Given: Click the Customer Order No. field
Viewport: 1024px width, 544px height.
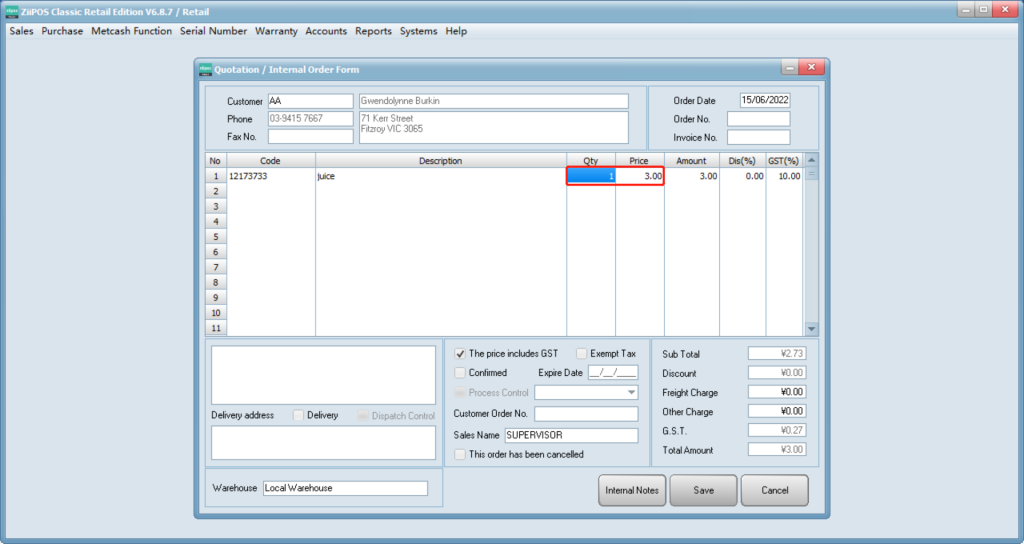Looking at the screenshot, I should [586, 414].
